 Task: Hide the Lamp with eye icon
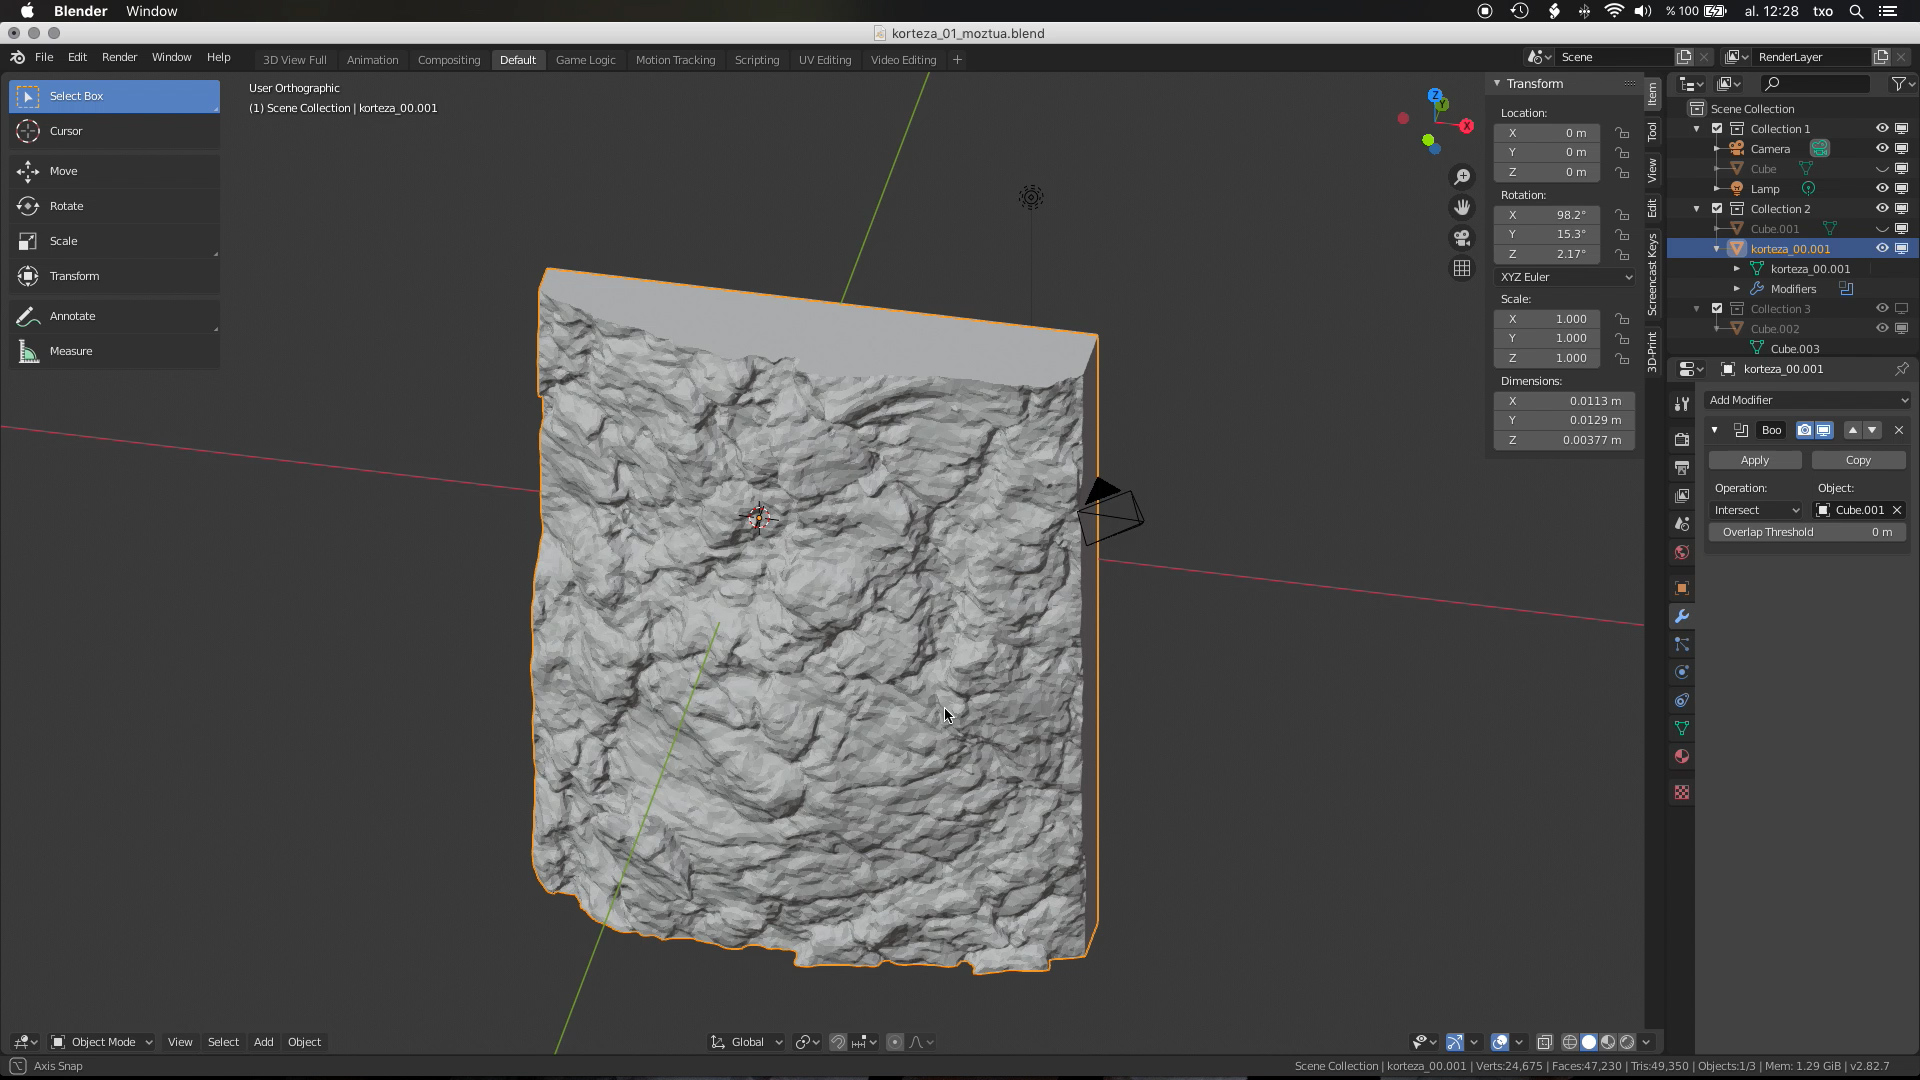coord(1881,188)
